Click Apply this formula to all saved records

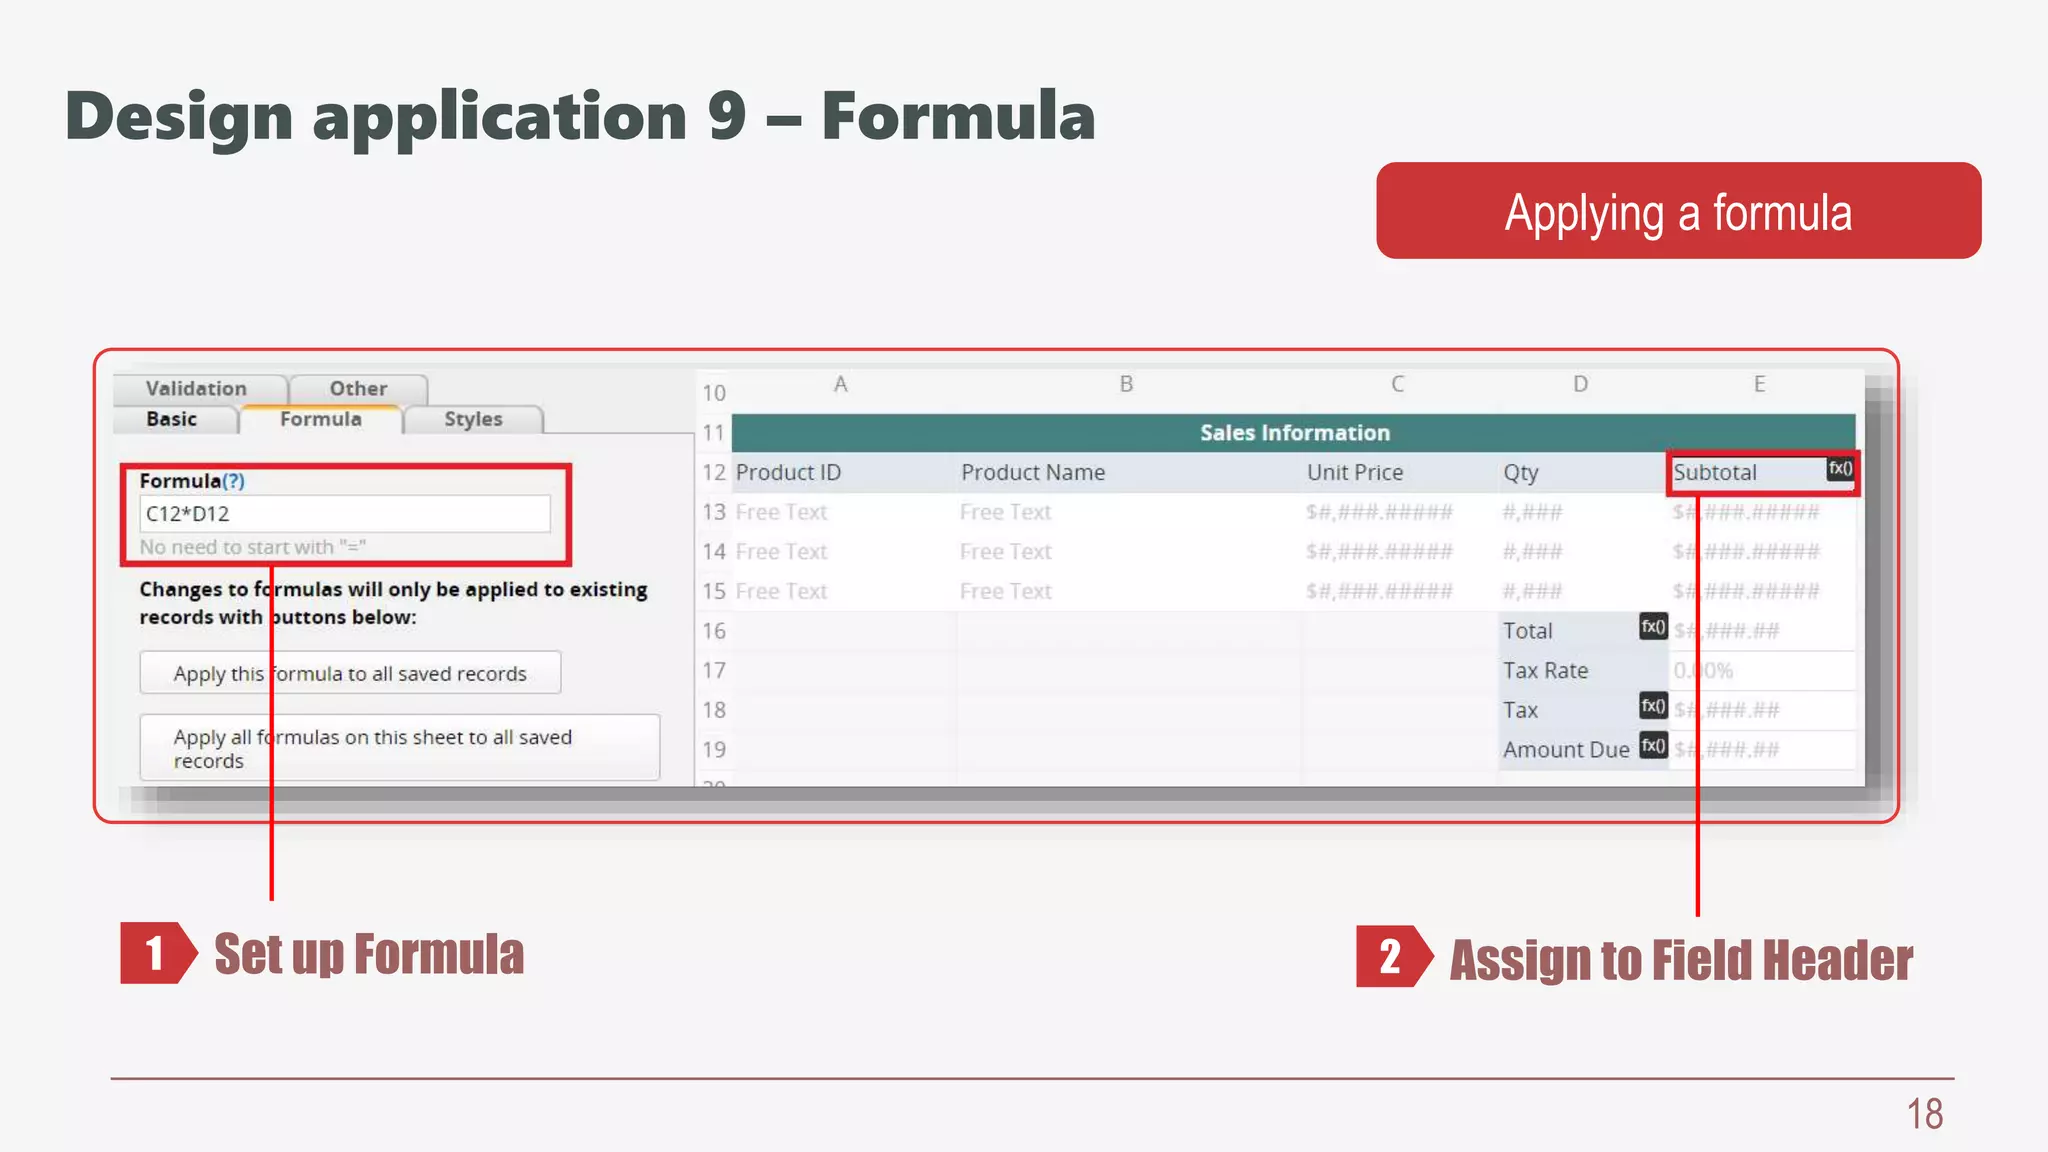click(350, 673)
